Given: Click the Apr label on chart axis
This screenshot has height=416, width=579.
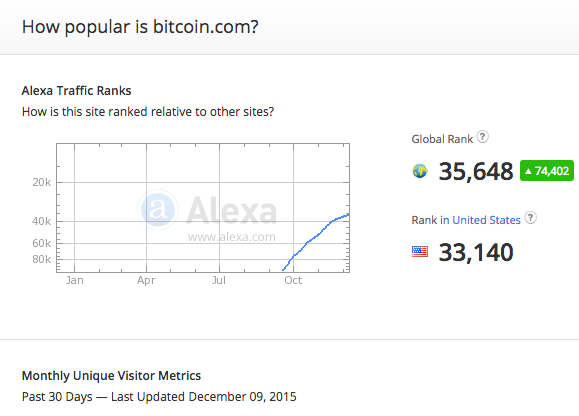Looking at the screenshot, I should pyautogui.click(x=146, y=281).
